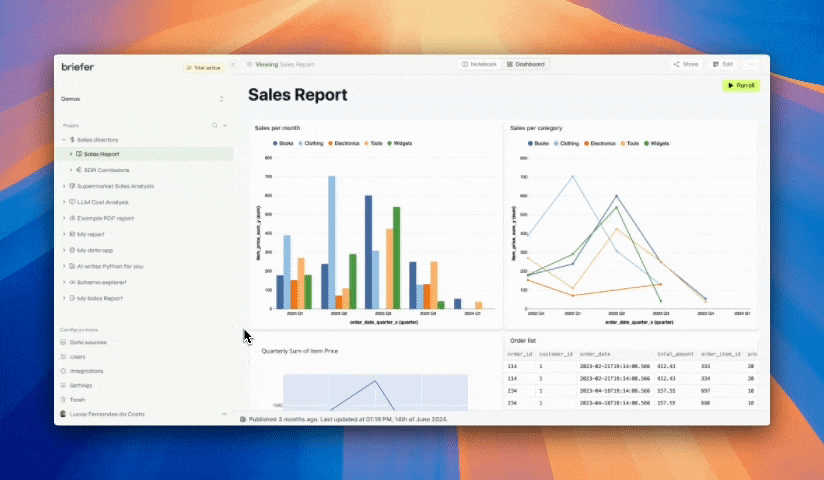
Task: Click the Data sources database icon
Action: click(63, 342)
